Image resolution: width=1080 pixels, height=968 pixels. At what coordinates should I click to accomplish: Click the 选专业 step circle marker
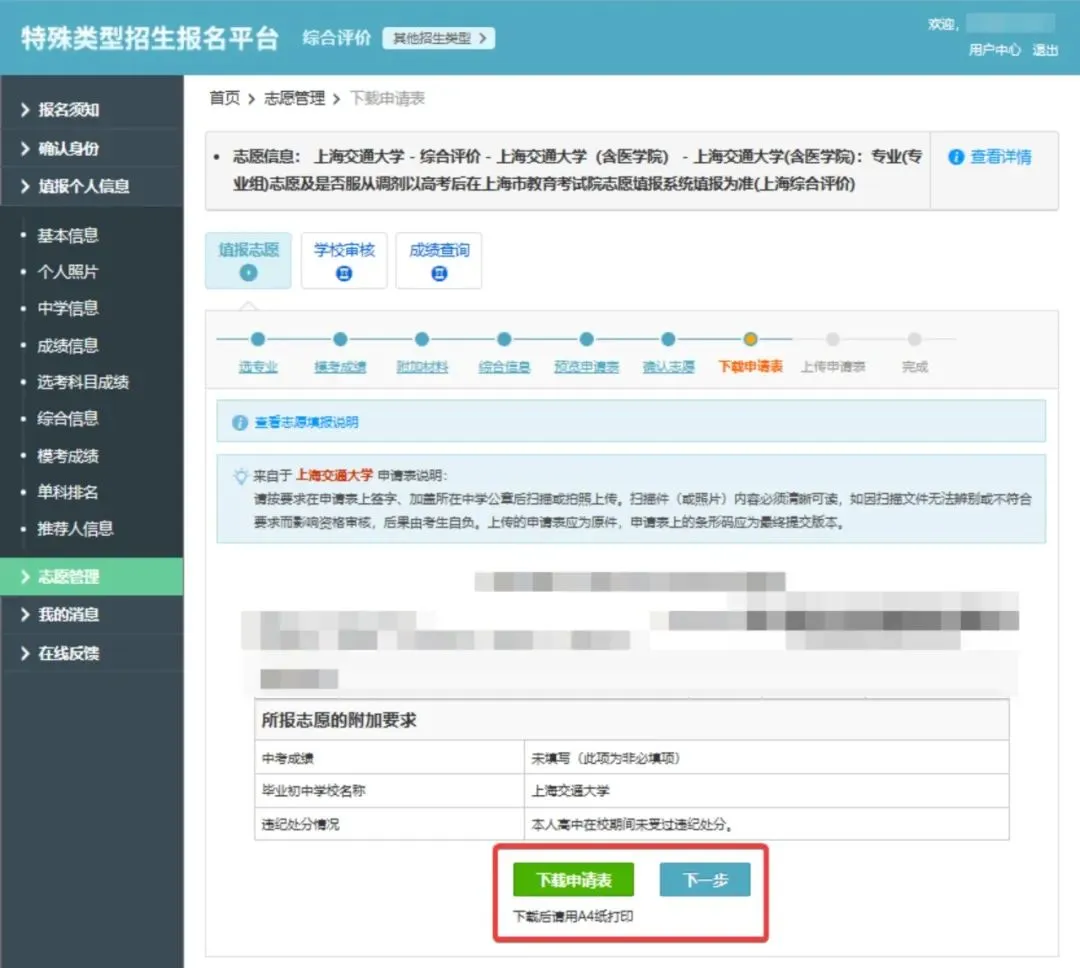point(258,340)
